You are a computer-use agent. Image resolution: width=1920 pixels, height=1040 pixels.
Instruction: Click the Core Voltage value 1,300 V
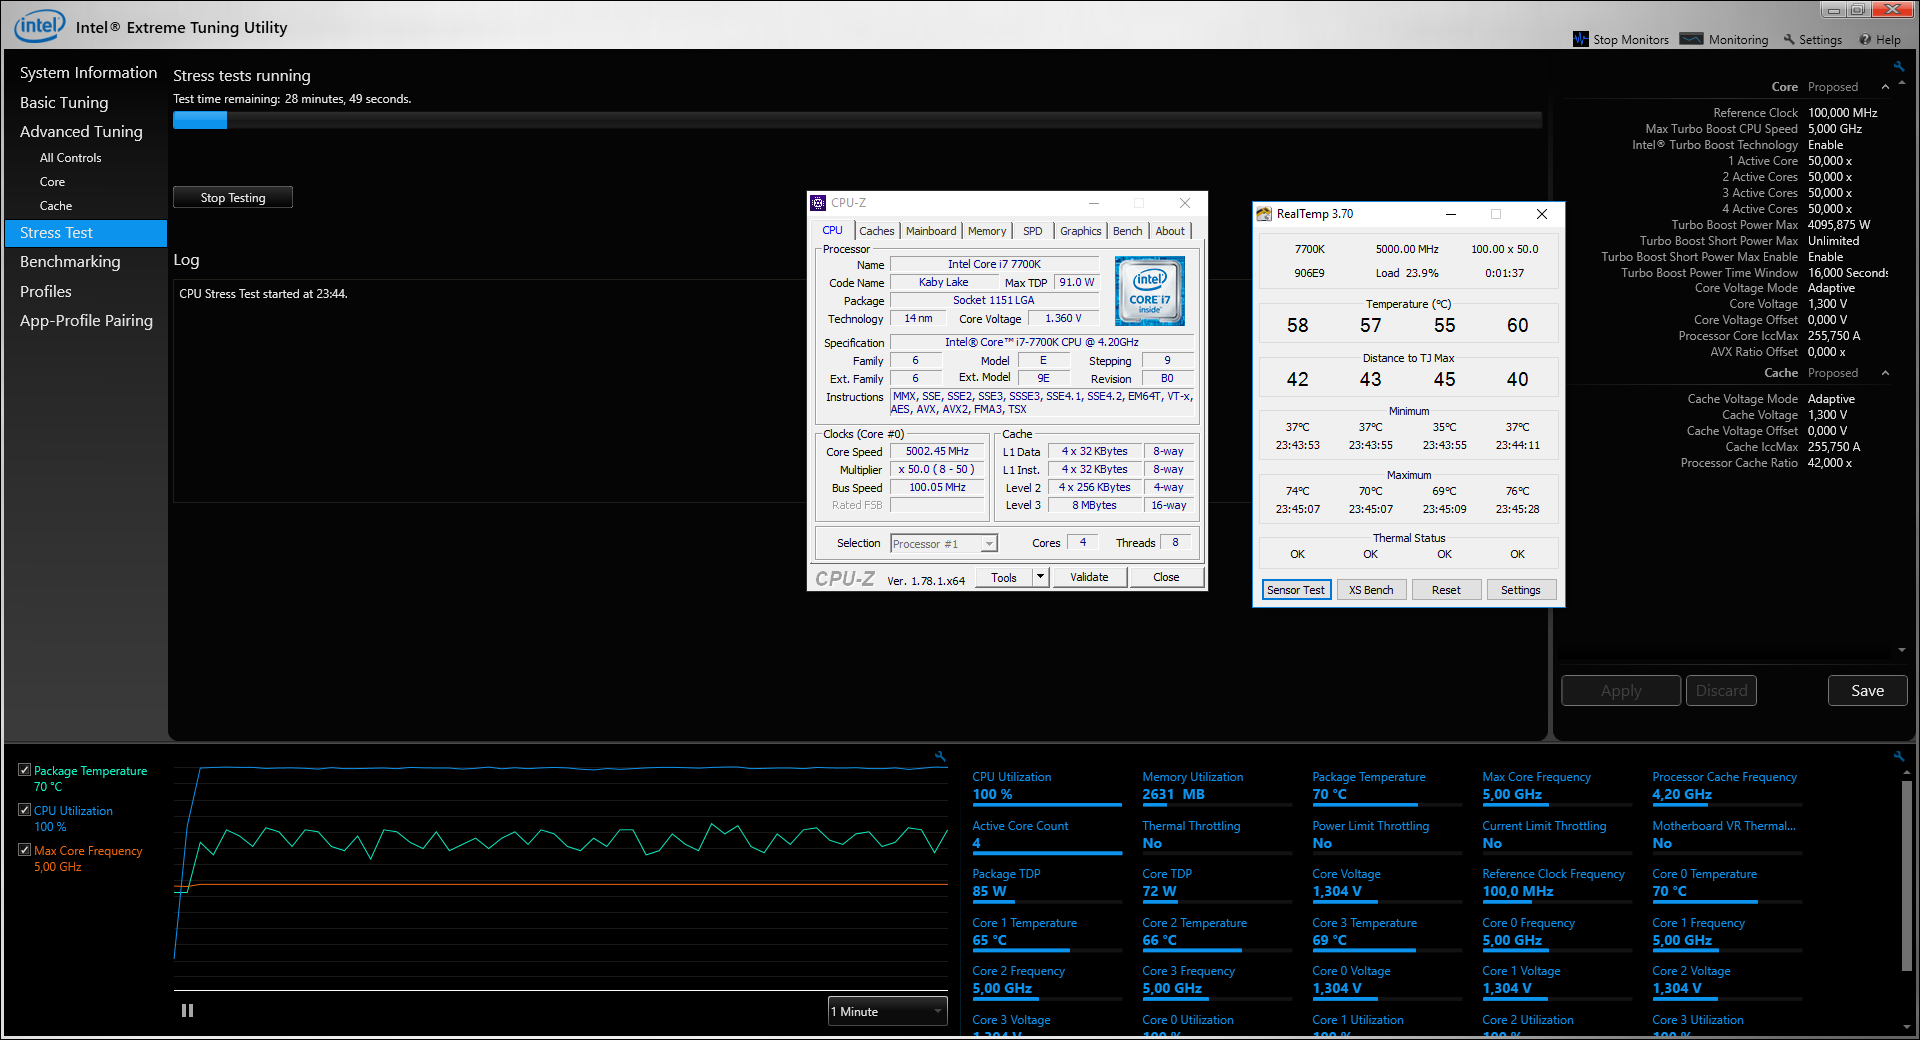click(1828, 304)
